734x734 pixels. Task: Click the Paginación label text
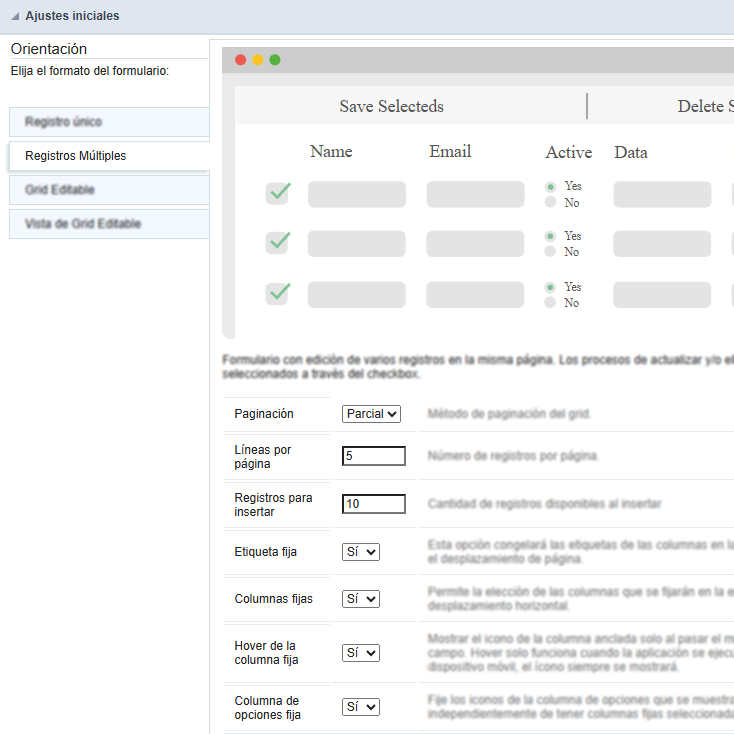pos(264,414)
